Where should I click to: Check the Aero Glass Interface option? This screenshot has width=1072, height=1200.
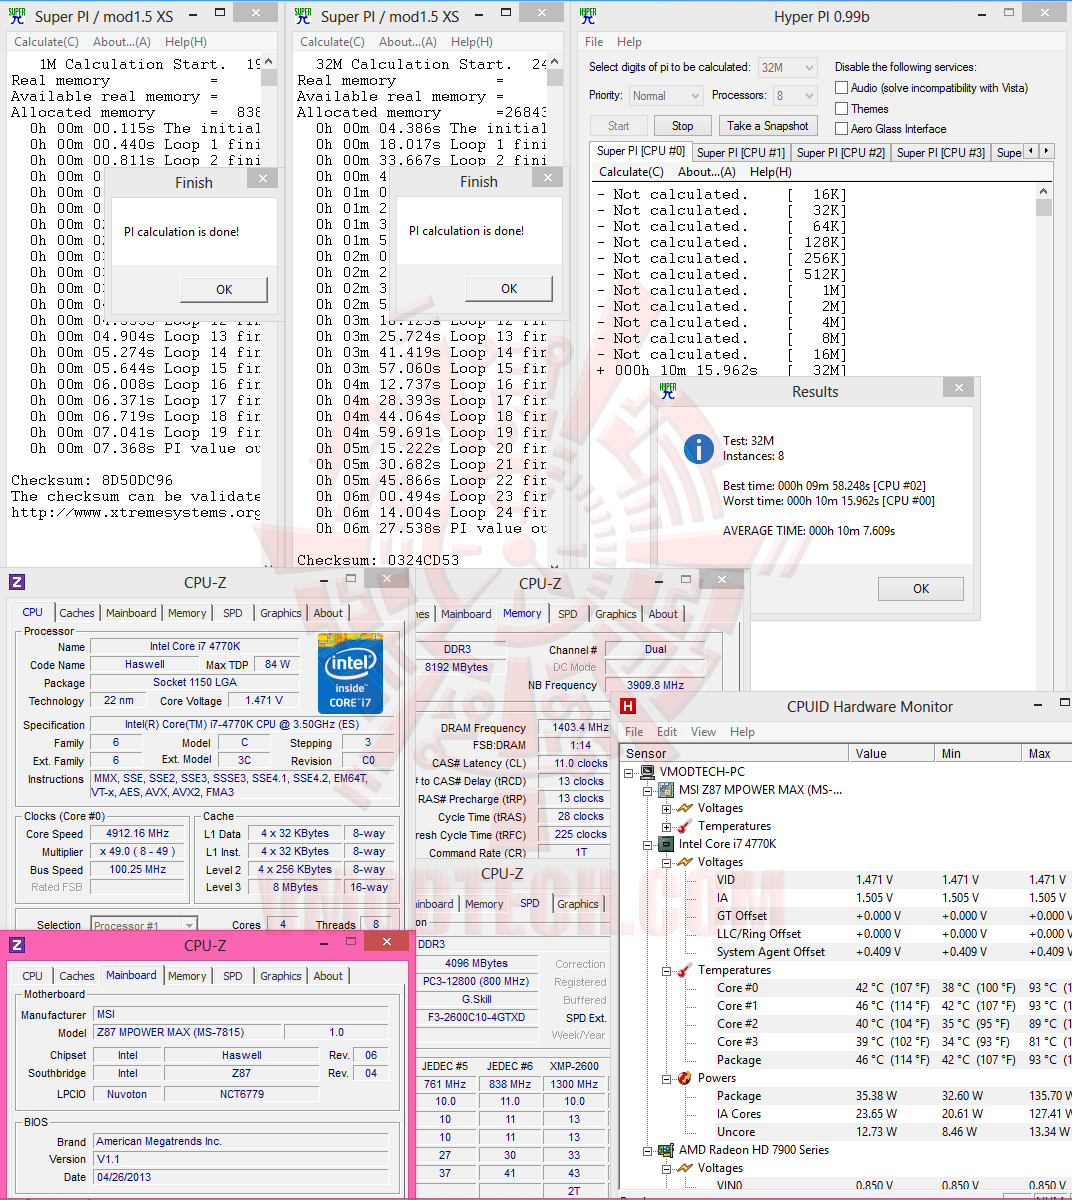[x=842, y=128]
